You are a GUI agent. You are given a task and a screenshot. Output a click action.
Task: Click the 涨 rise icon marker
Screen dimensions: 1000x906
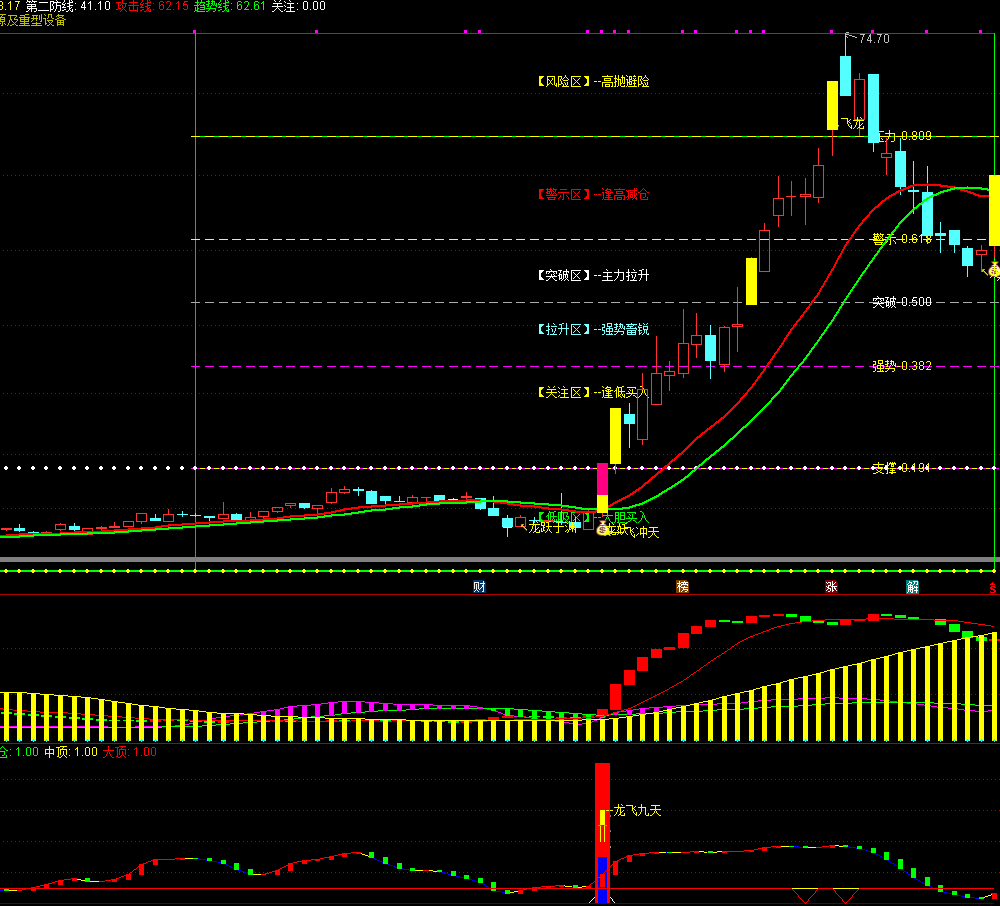click(831, 587)
